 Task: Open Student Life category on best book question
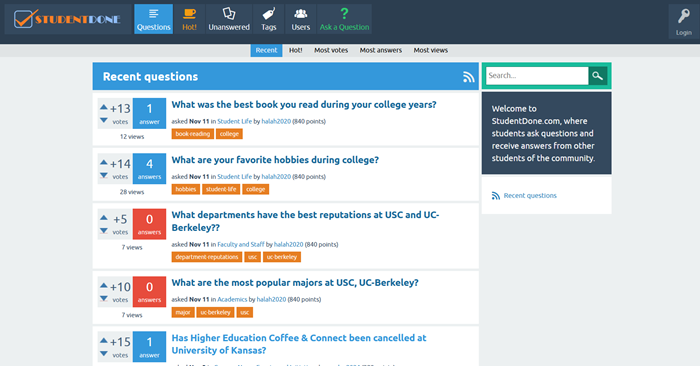234,121
